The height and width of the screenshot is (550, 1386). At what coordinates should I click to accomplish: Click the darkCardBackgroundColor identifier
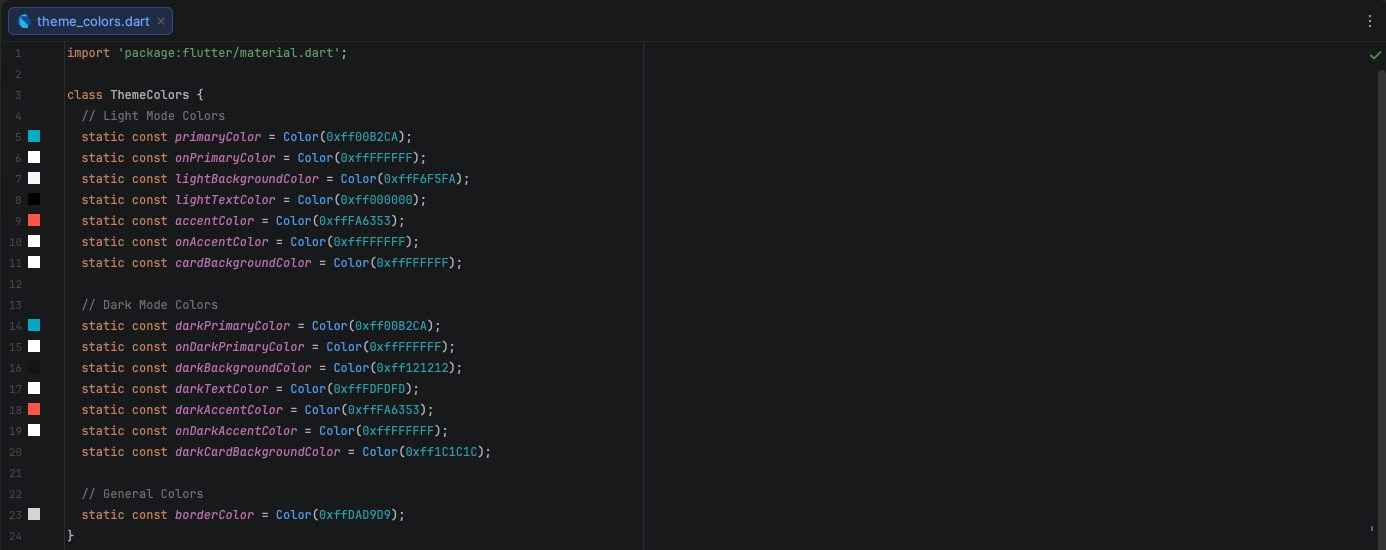(x=258, y=452)
